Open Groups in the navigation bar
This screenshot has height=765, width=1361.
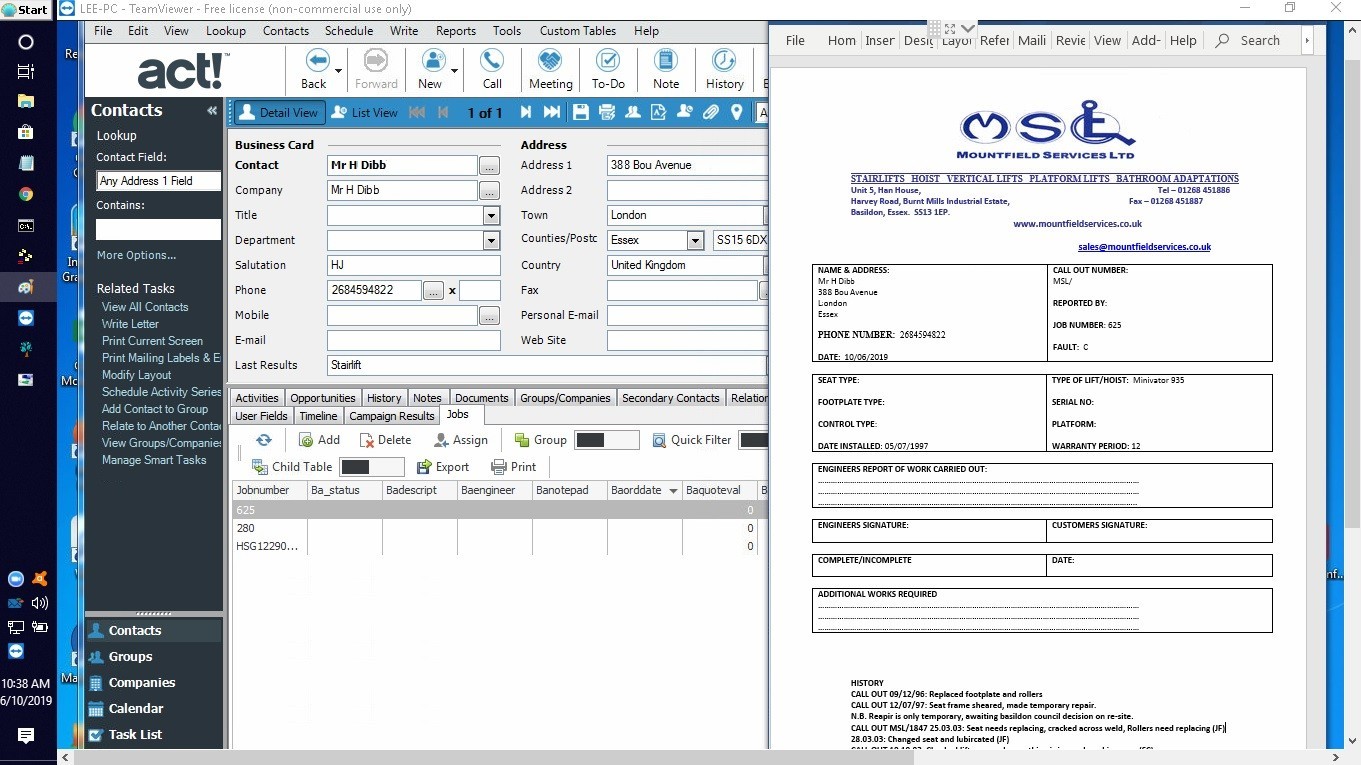154,657
